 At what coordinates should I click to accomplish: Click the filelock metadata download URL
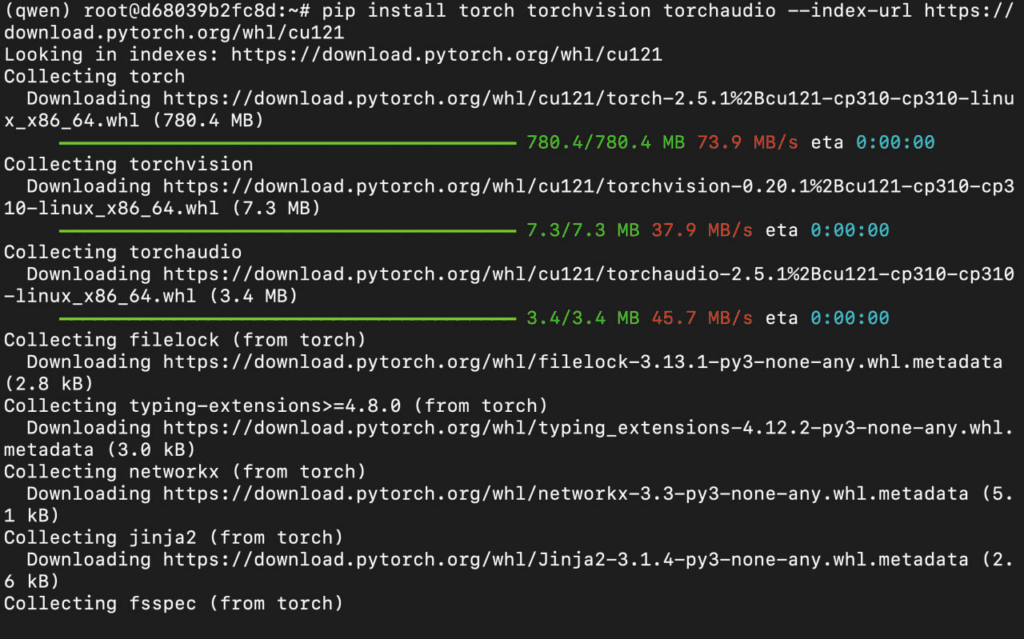point(583,361)
